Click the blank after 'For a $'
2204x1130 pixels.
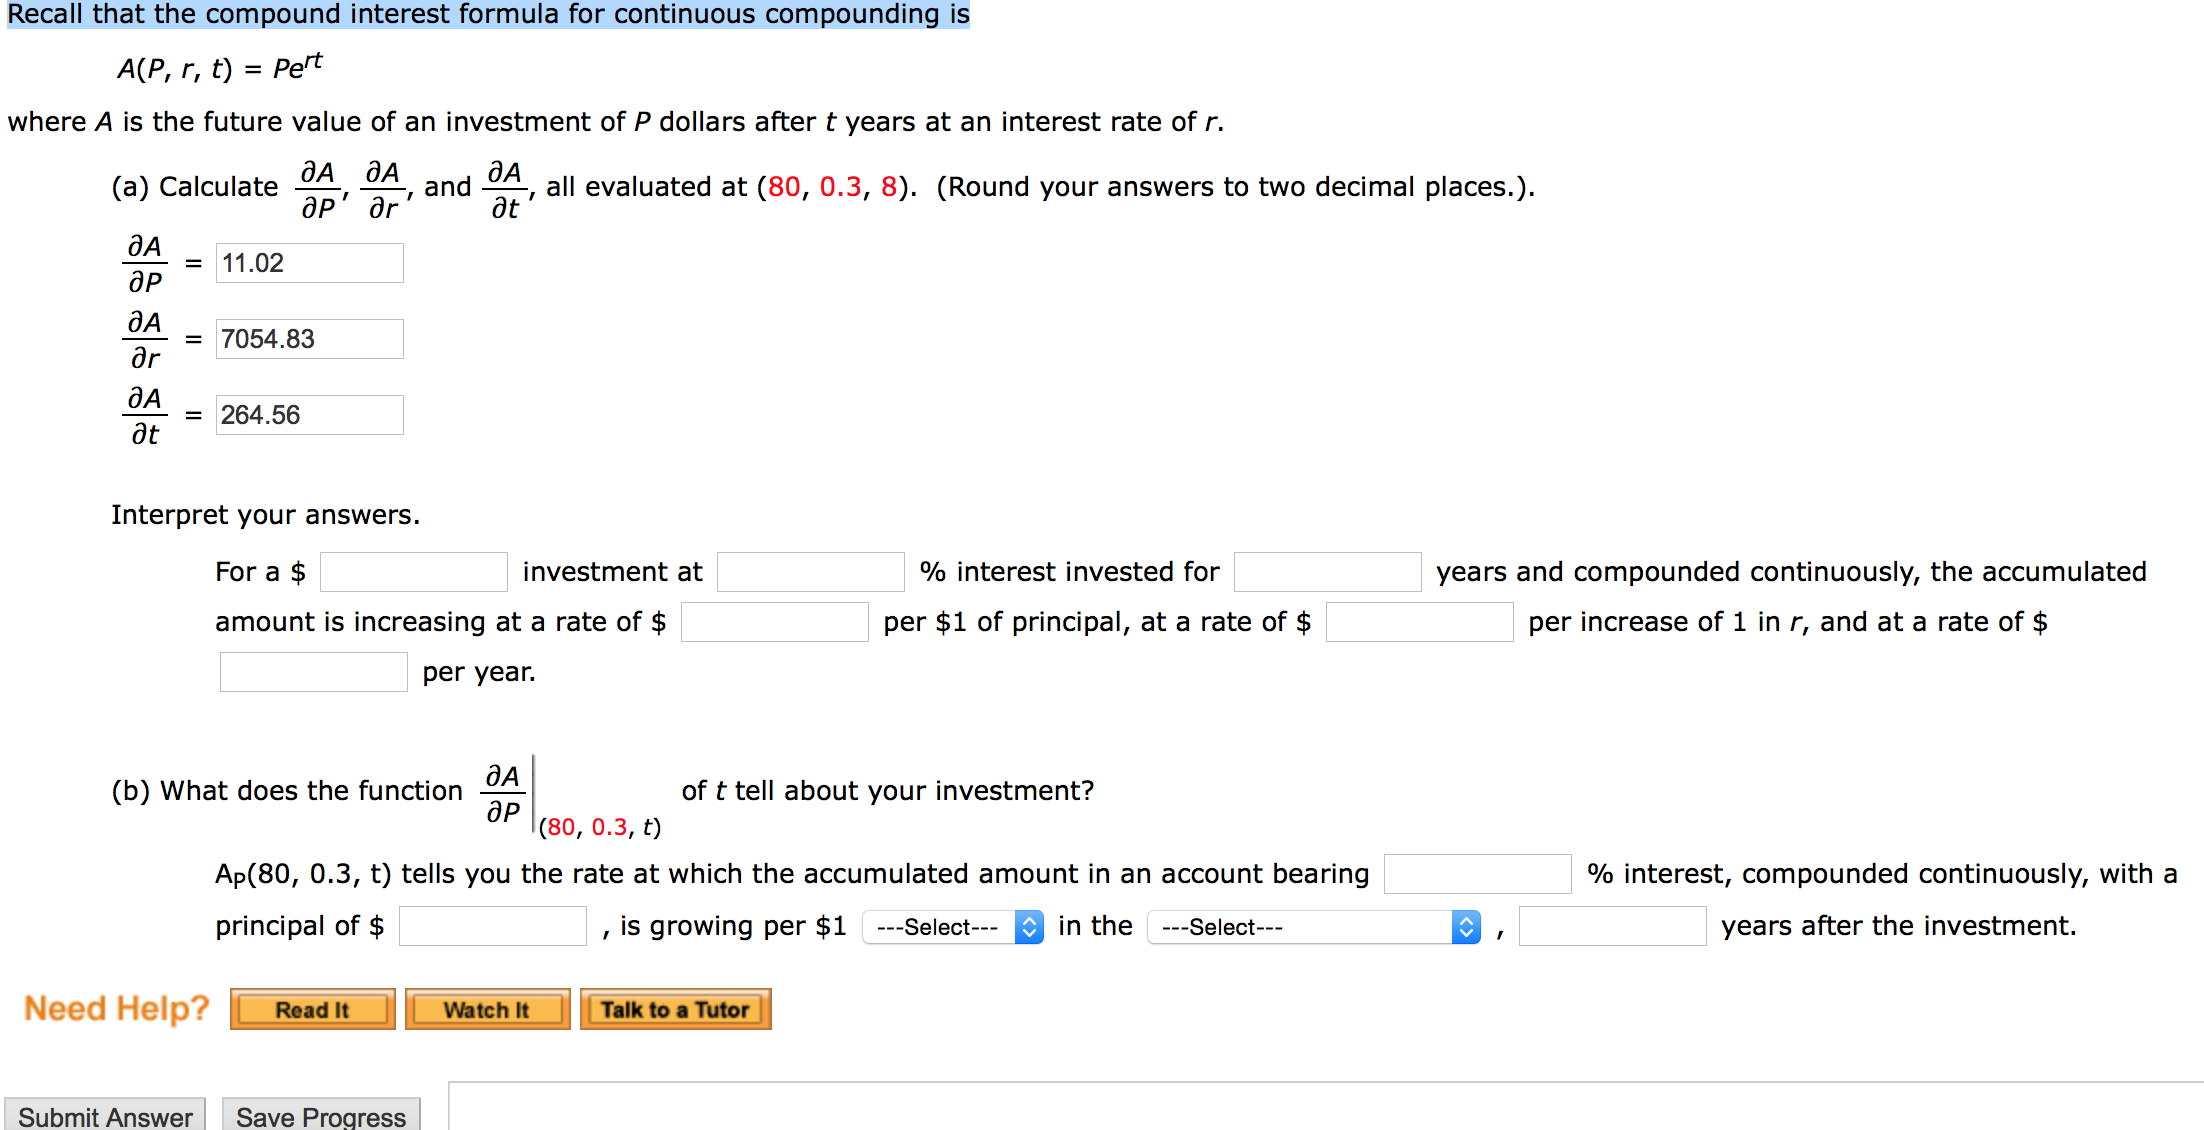pos(414,572)
